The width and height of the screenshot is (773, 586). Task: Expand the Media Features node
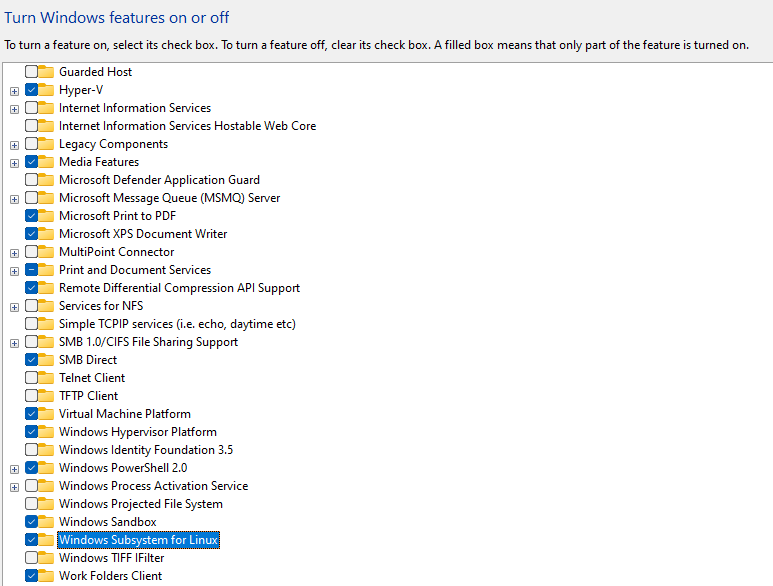(14, 163)
